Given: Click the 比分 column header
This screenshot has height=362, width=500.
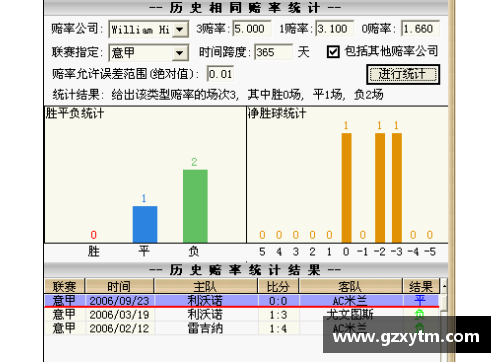Looking at the screenshot, I should pyautogui.click(x=278, y=286).
